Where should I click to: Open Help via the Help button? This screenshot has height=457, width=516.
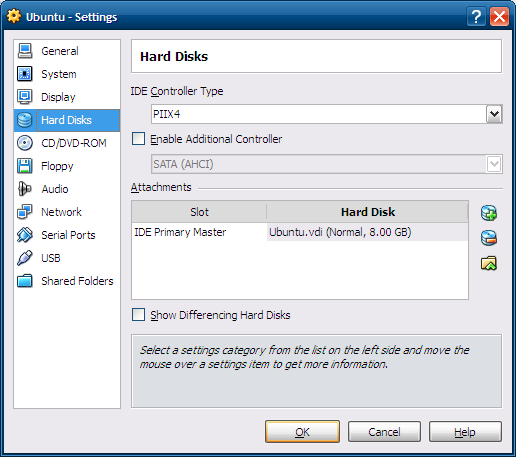tap(465, 432)
